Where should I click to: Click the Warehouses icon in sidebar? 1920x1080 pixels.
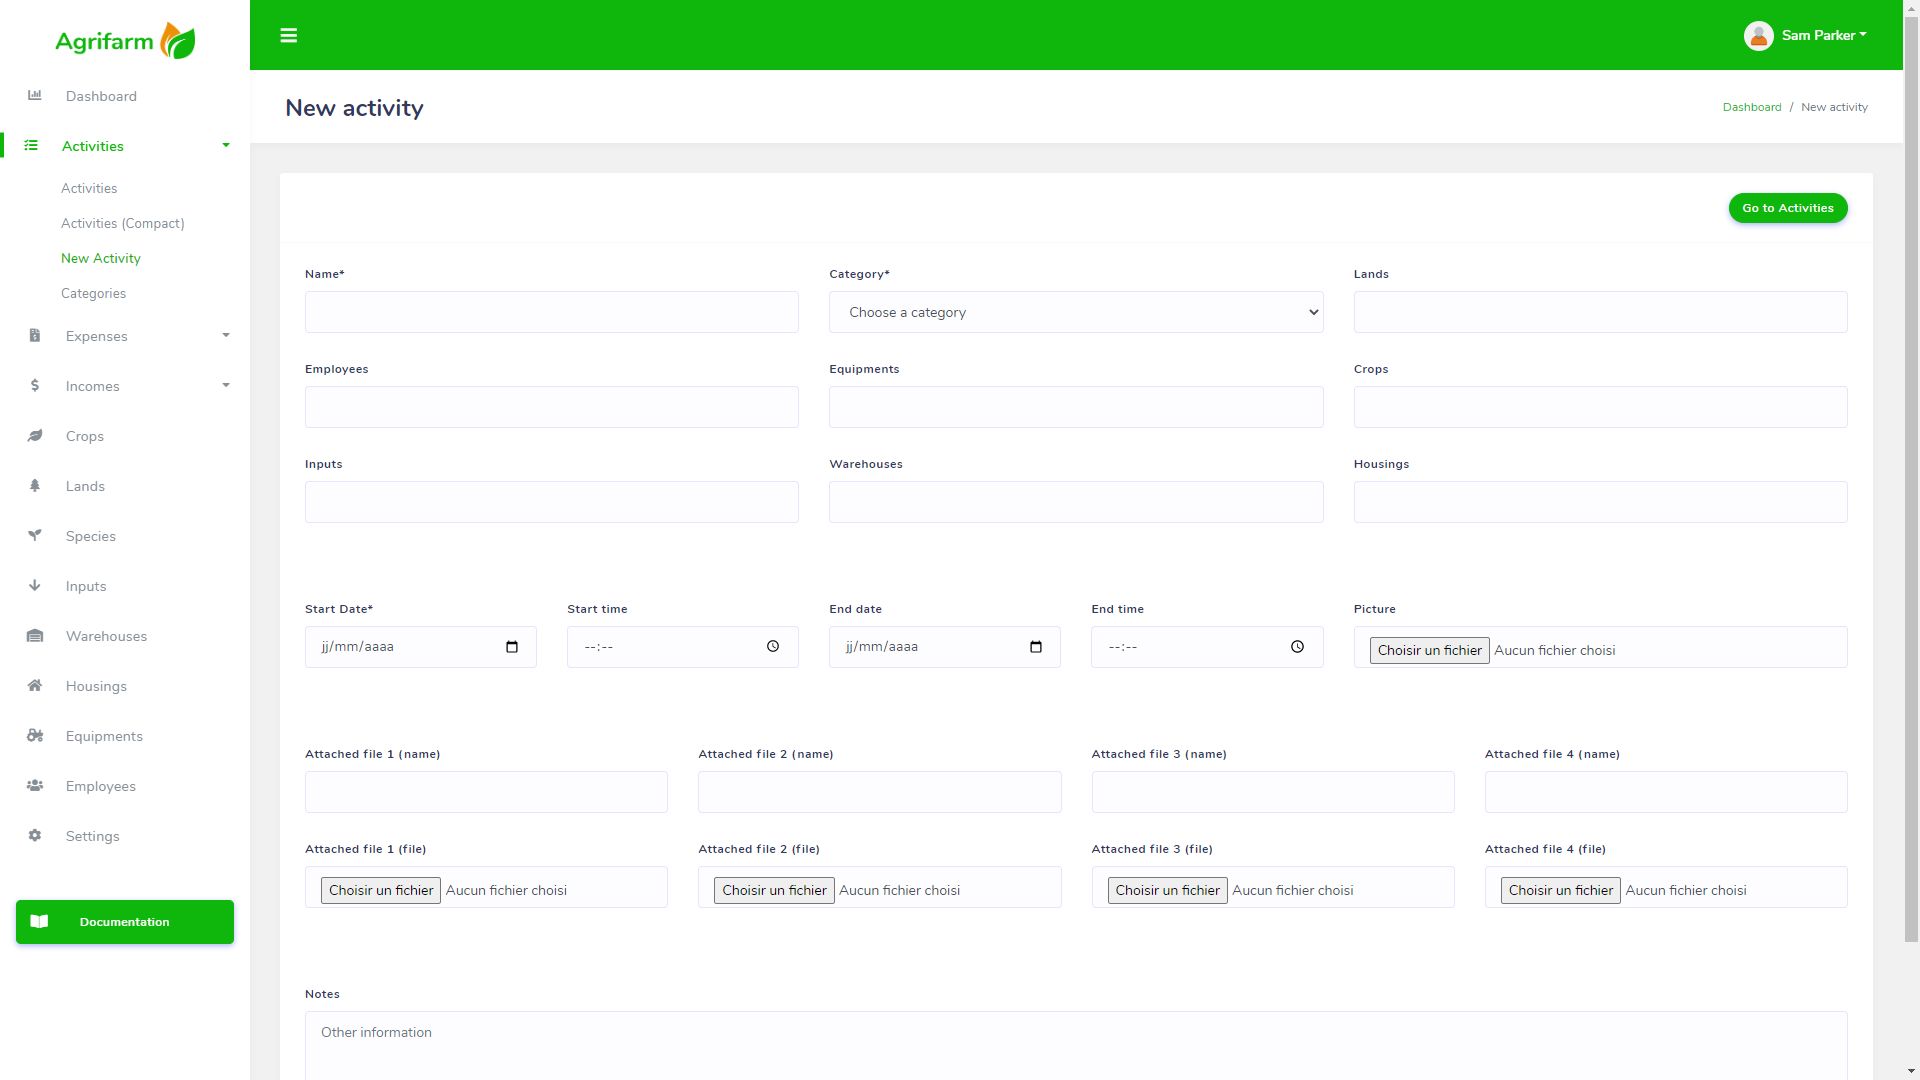click(35, 636)
